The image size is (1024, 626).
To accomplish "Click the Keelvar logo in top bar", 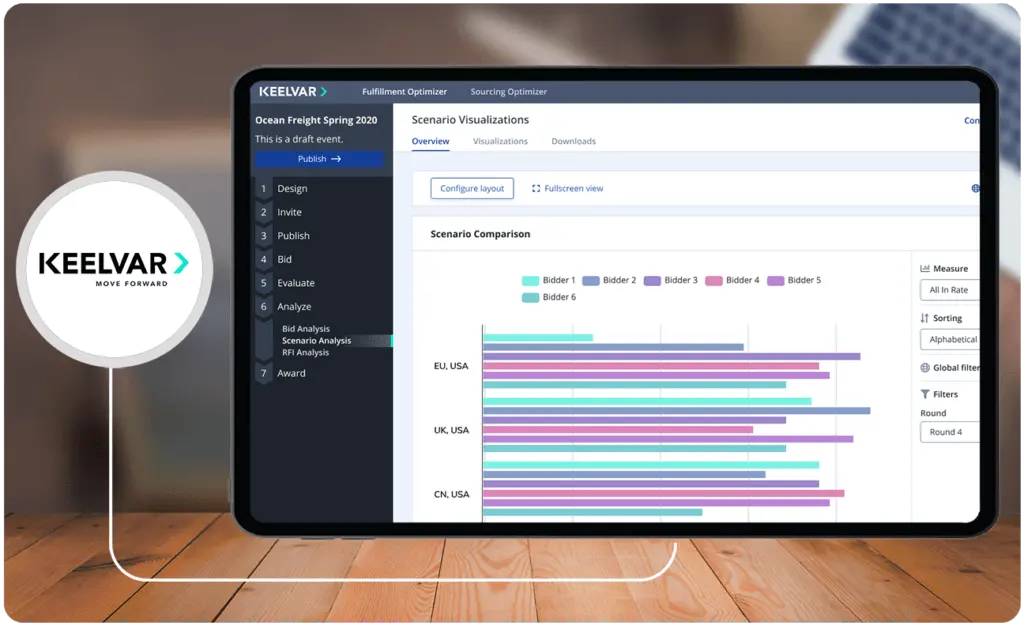I will [293, 91].
